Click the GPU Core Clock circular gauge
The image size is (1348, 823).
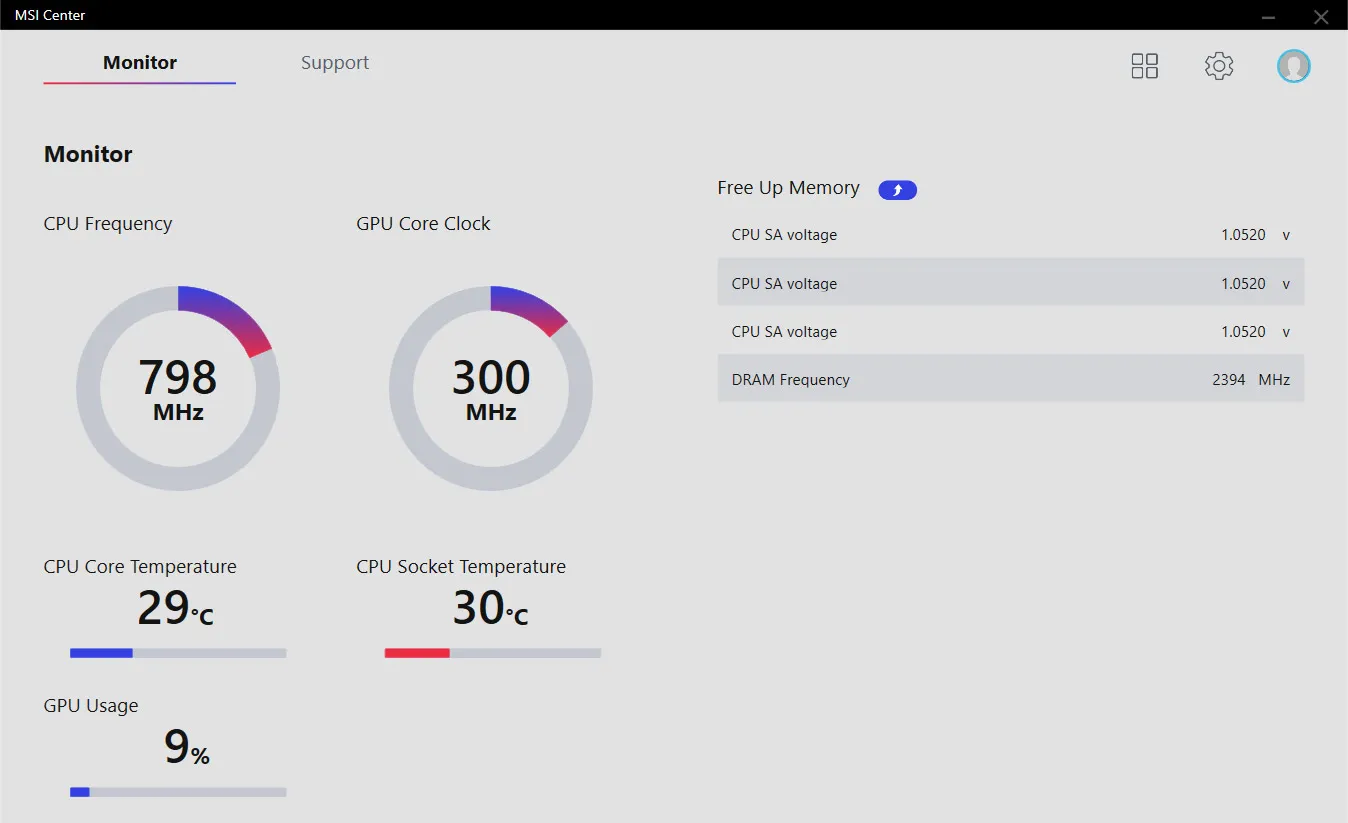coord(491,388)
